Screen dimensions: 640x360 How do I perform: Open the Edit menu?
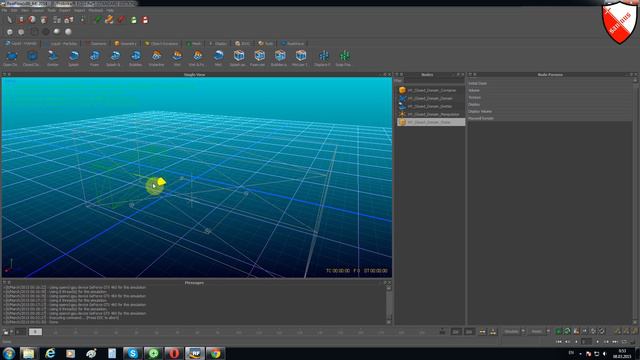(x=14, y=10)
